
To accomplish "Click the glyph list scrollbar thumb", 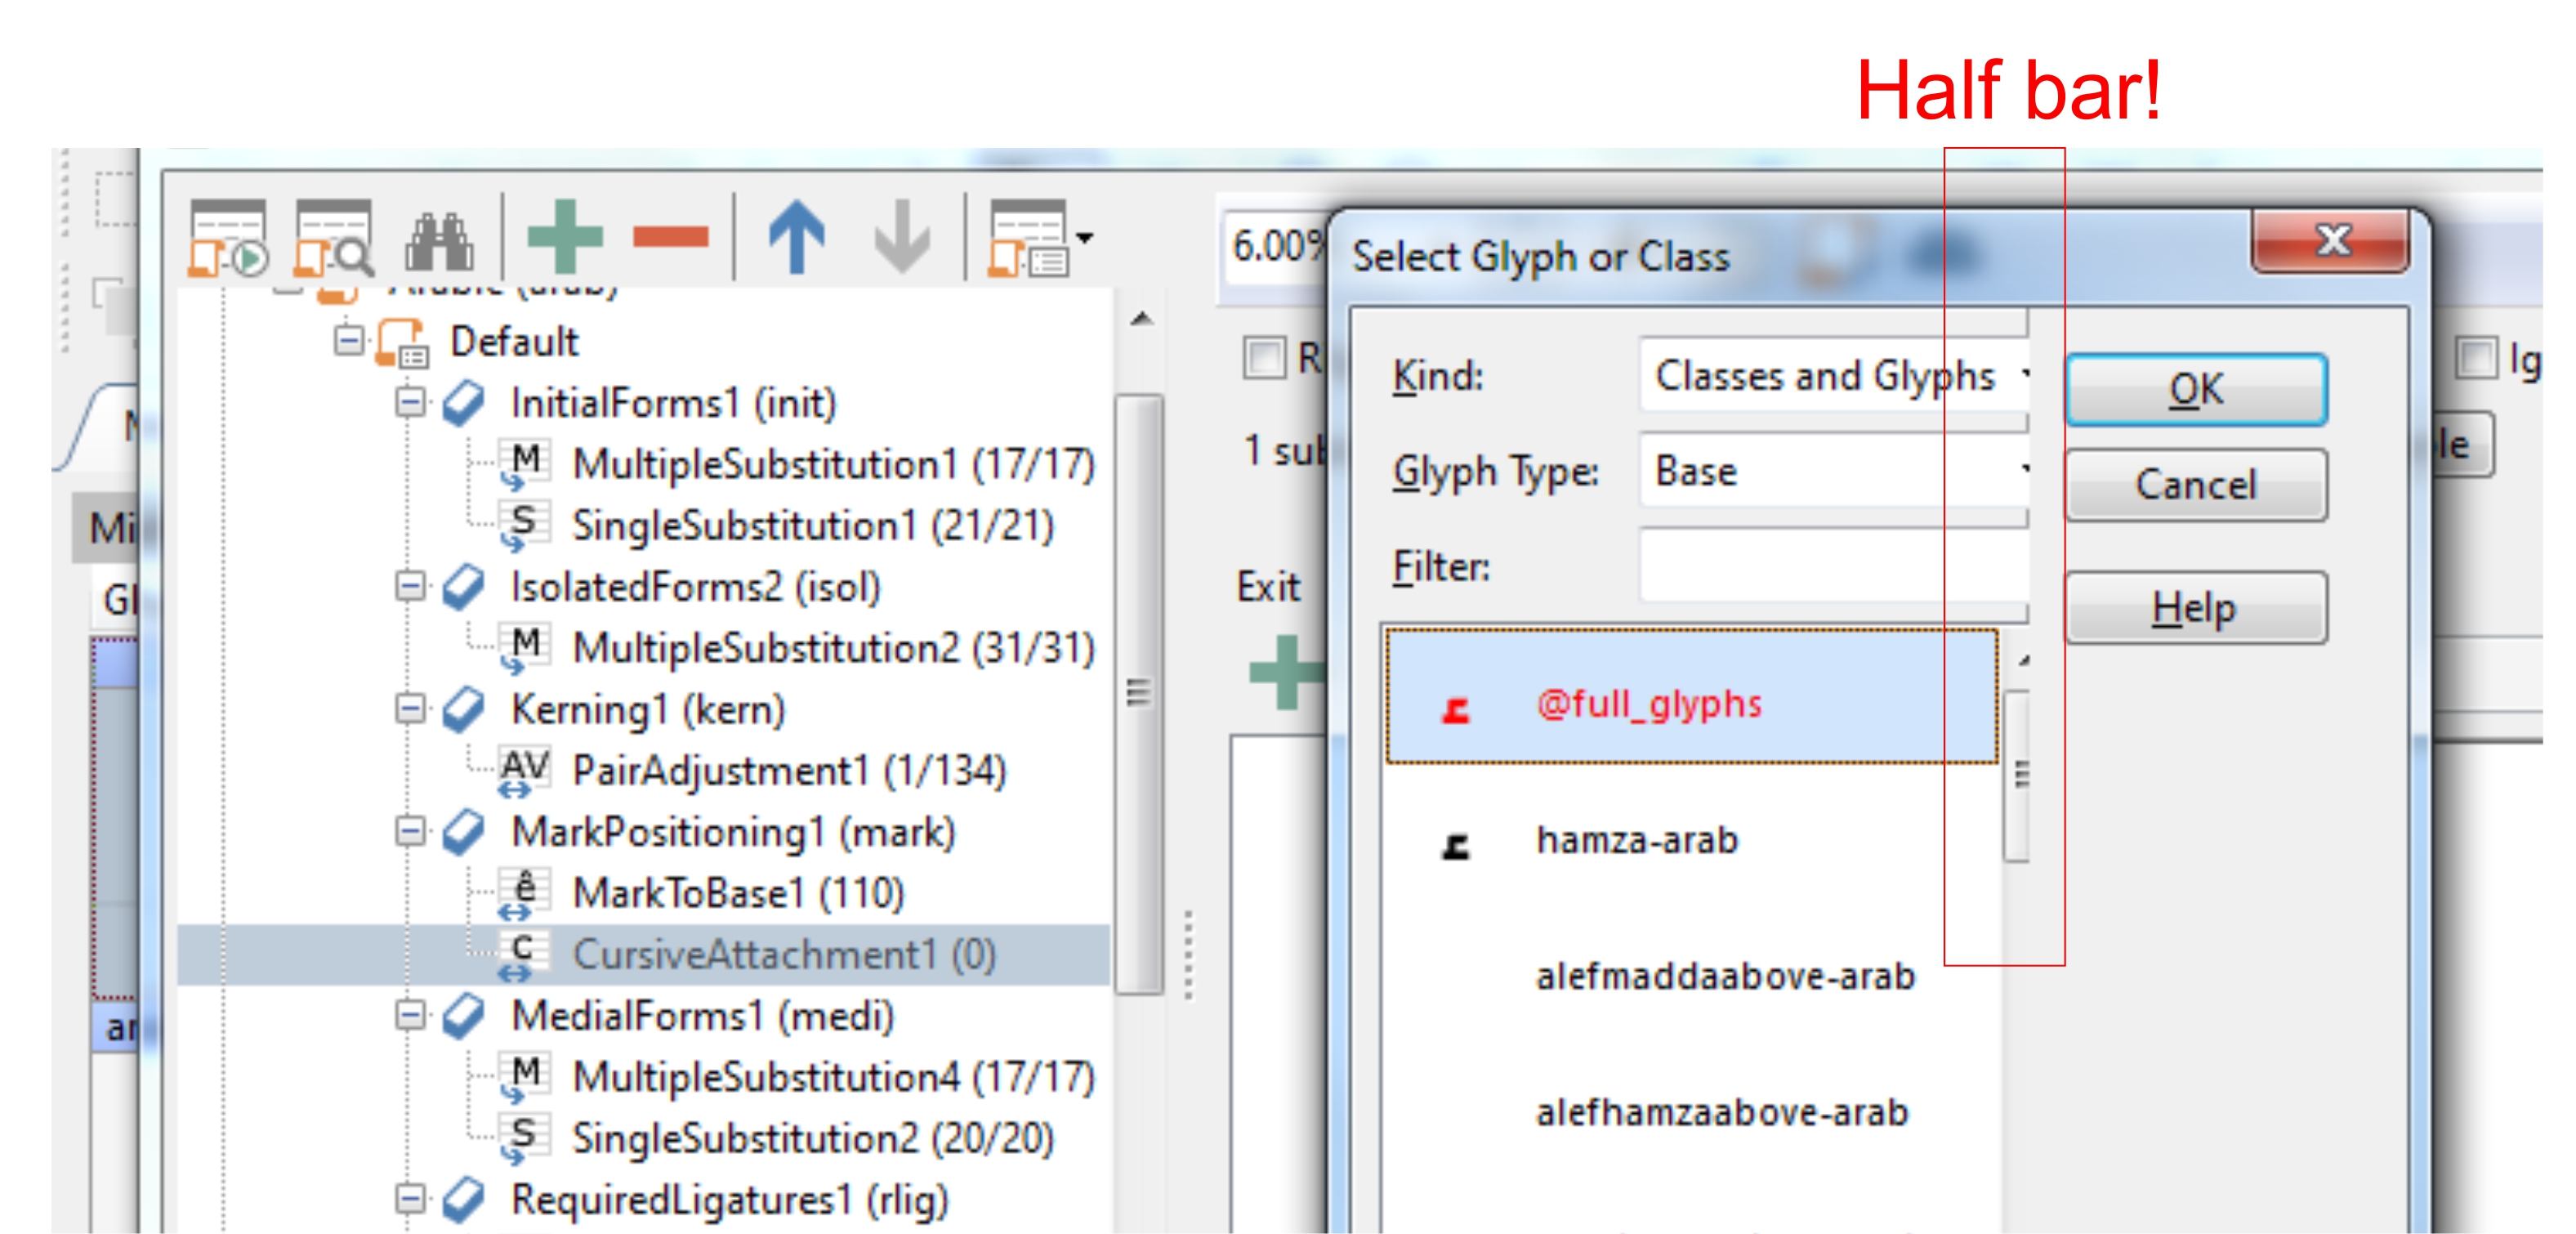I will click(2016, 775).
